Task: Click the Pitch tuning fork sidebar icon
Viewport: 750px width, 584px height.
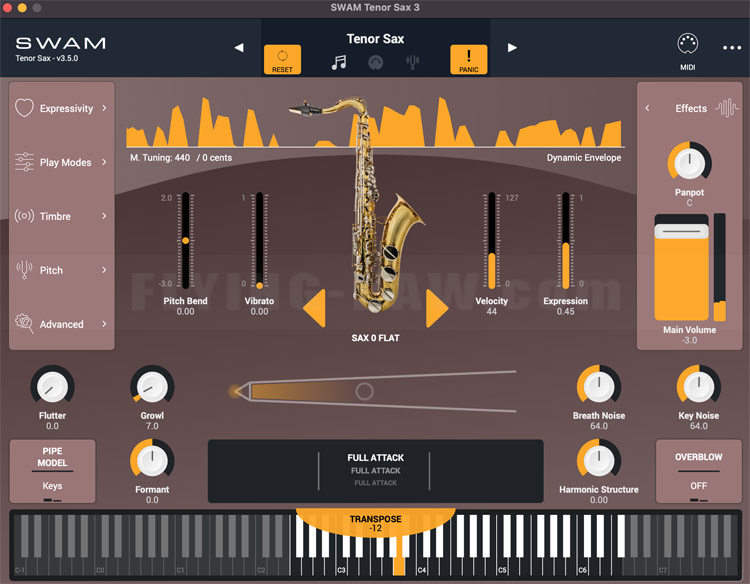Action: pyautogui.click(x=24, y=270)
